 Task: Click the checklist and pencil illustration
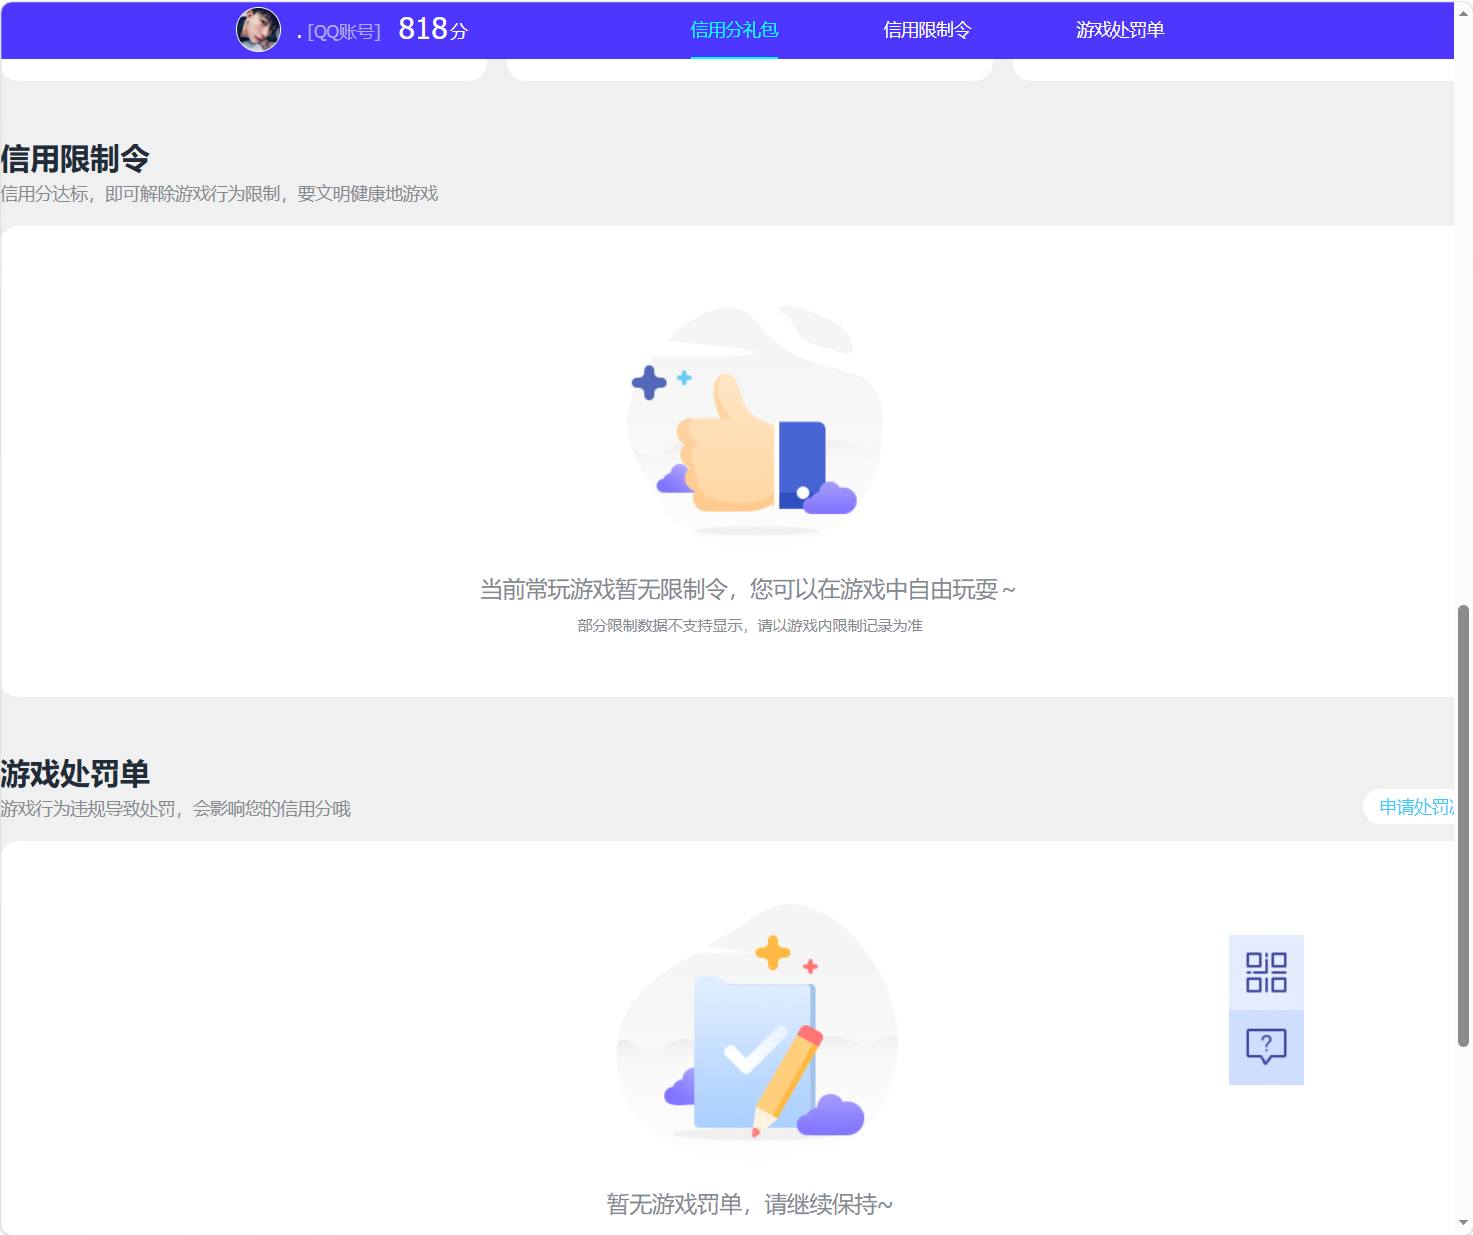(x=757, y=1030)
